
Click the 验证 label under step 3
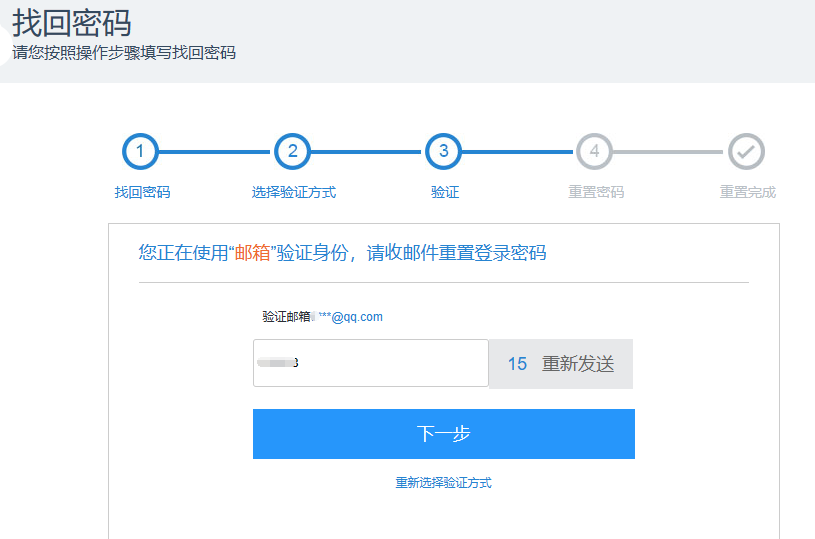click(445, 192)
